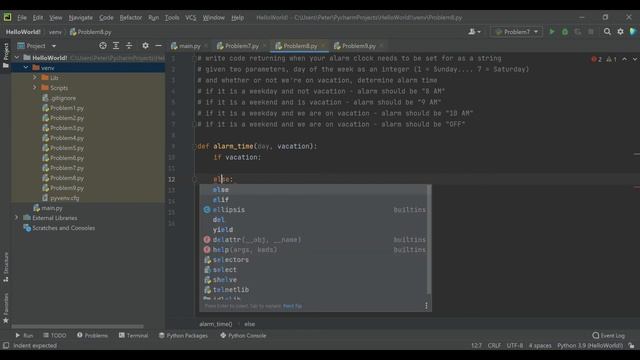Image resolution: width=640 pixels, height=360 pixels.
Task: Open the Problems tool window
Action: pos(92,336)
